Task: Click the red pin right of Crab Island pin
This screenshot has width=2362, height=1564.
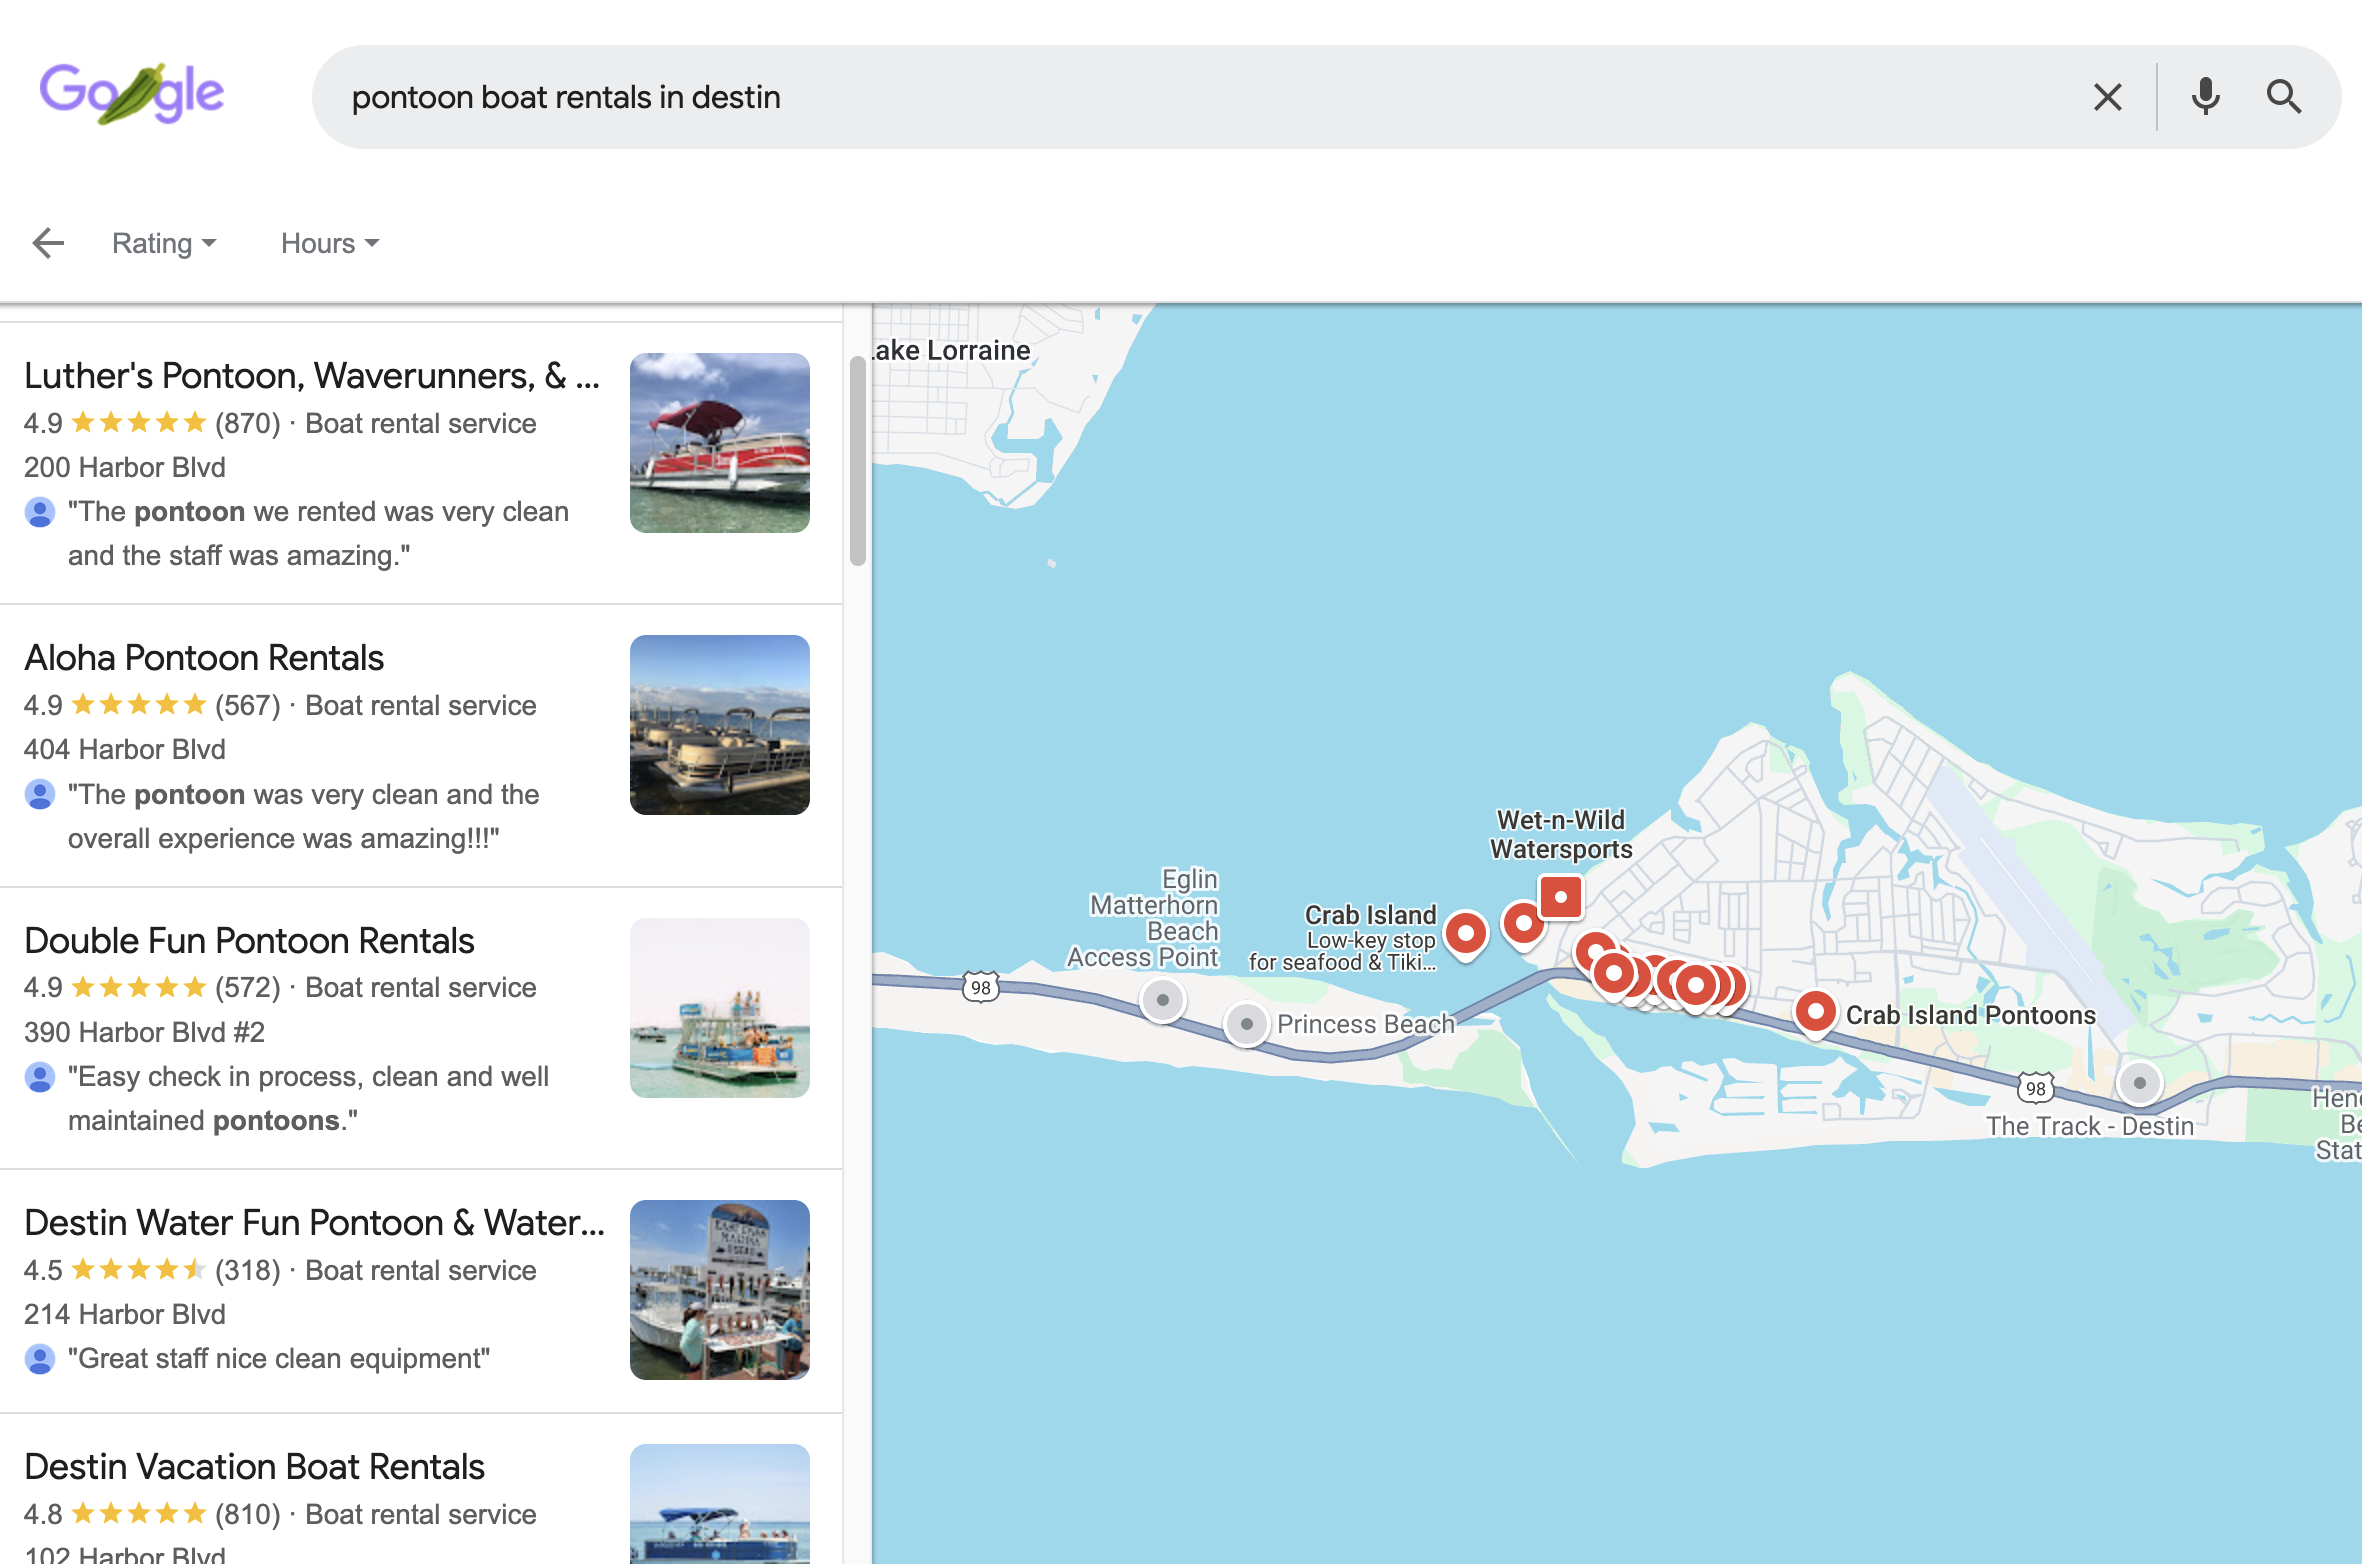Action: point(1523,924)
